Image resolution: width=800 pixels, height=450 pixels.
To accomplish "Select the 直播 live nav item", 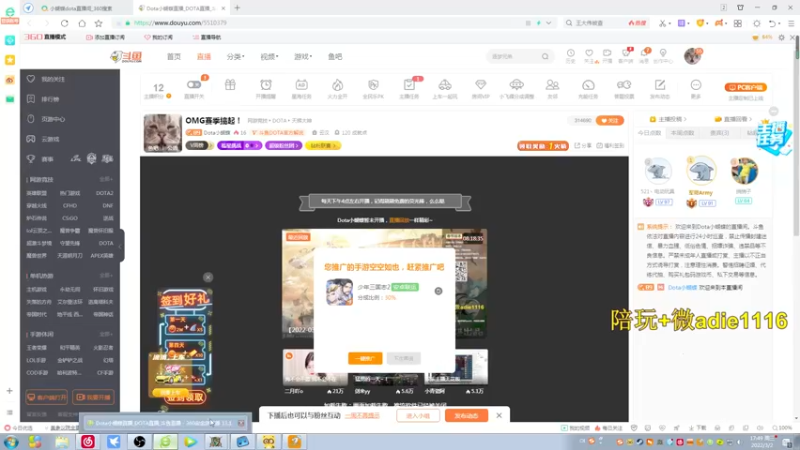I will (x=204, y=57).
